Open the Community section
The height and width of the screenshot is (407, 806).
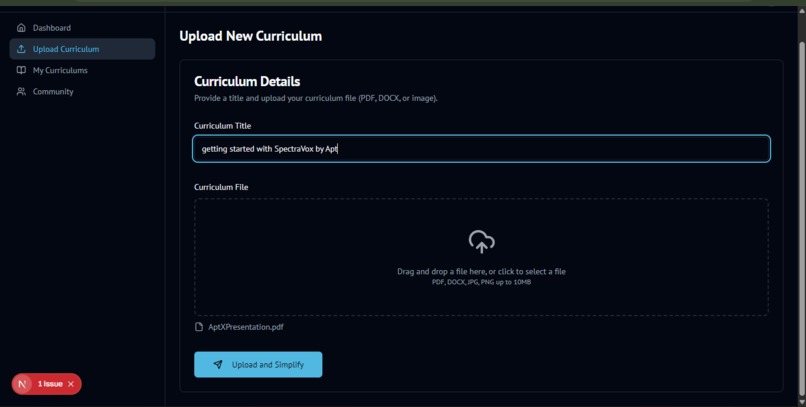click(82, 91)
